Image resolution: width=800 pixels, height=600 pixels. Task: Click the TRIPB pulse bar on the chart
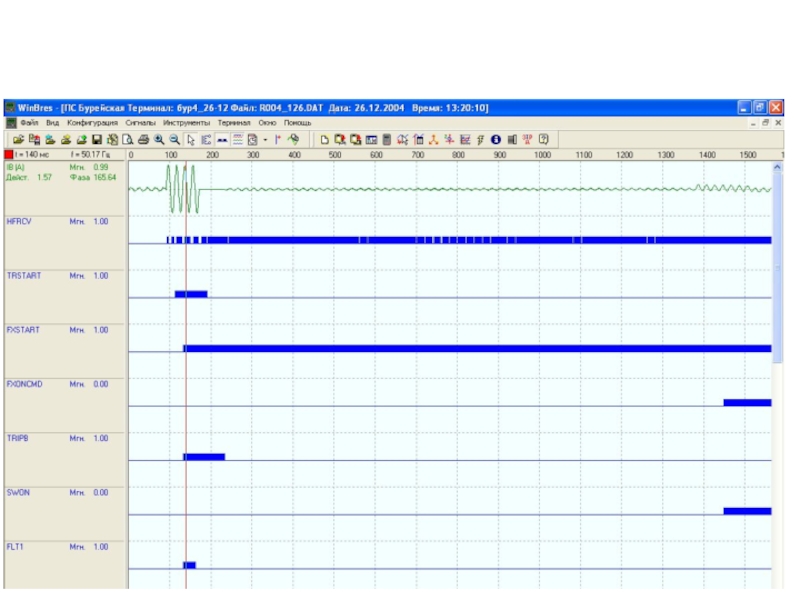(204, 457)
